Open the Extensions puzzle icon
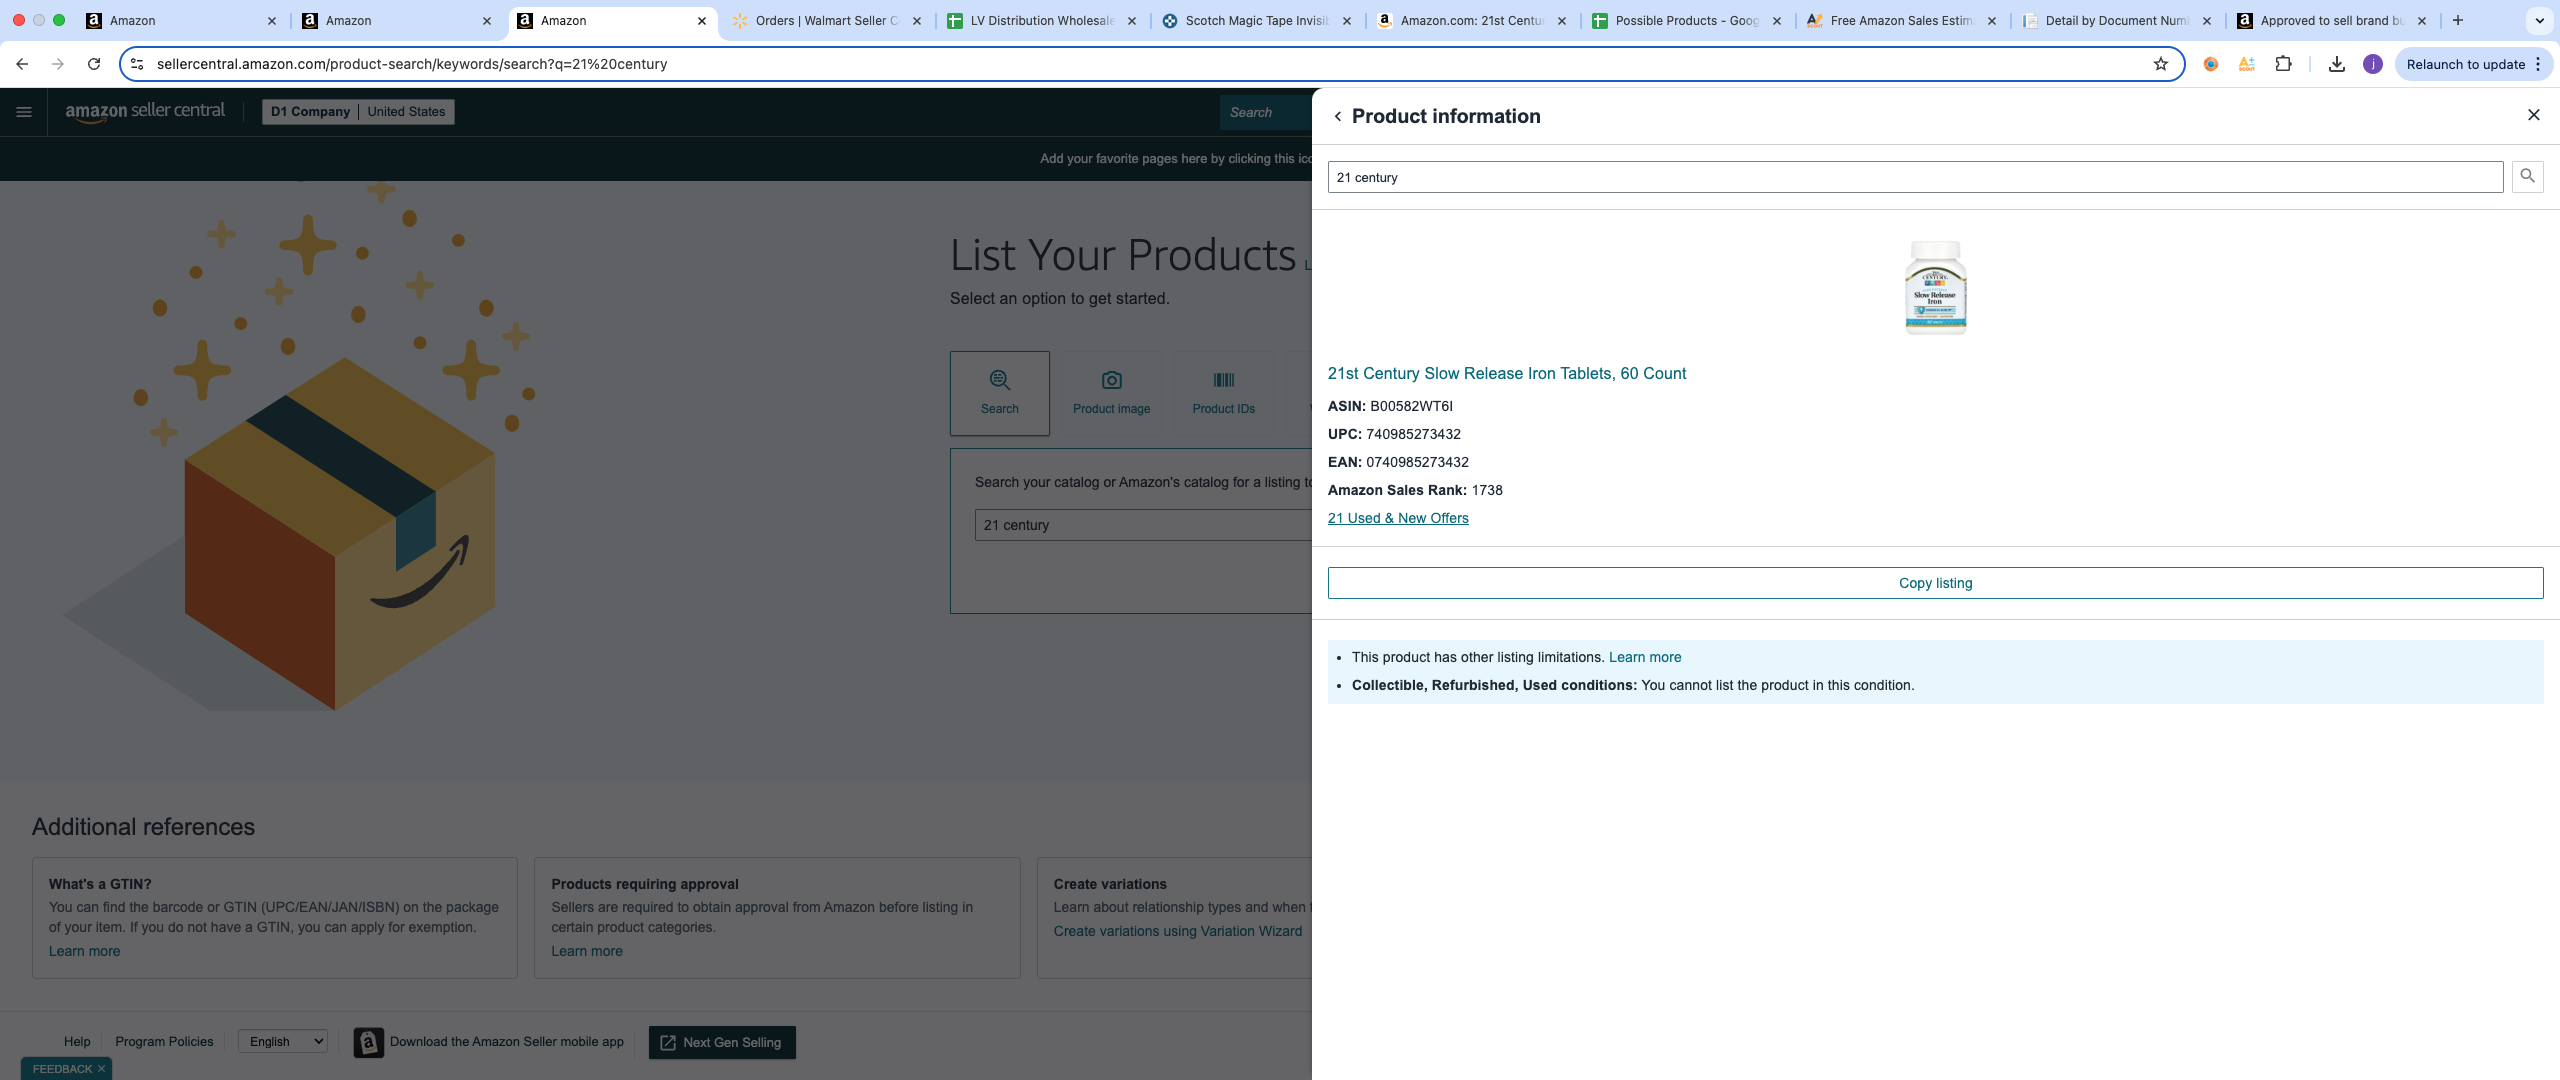The width and height of the screenshot is (2560, 1080). [x=2283, y=64]
